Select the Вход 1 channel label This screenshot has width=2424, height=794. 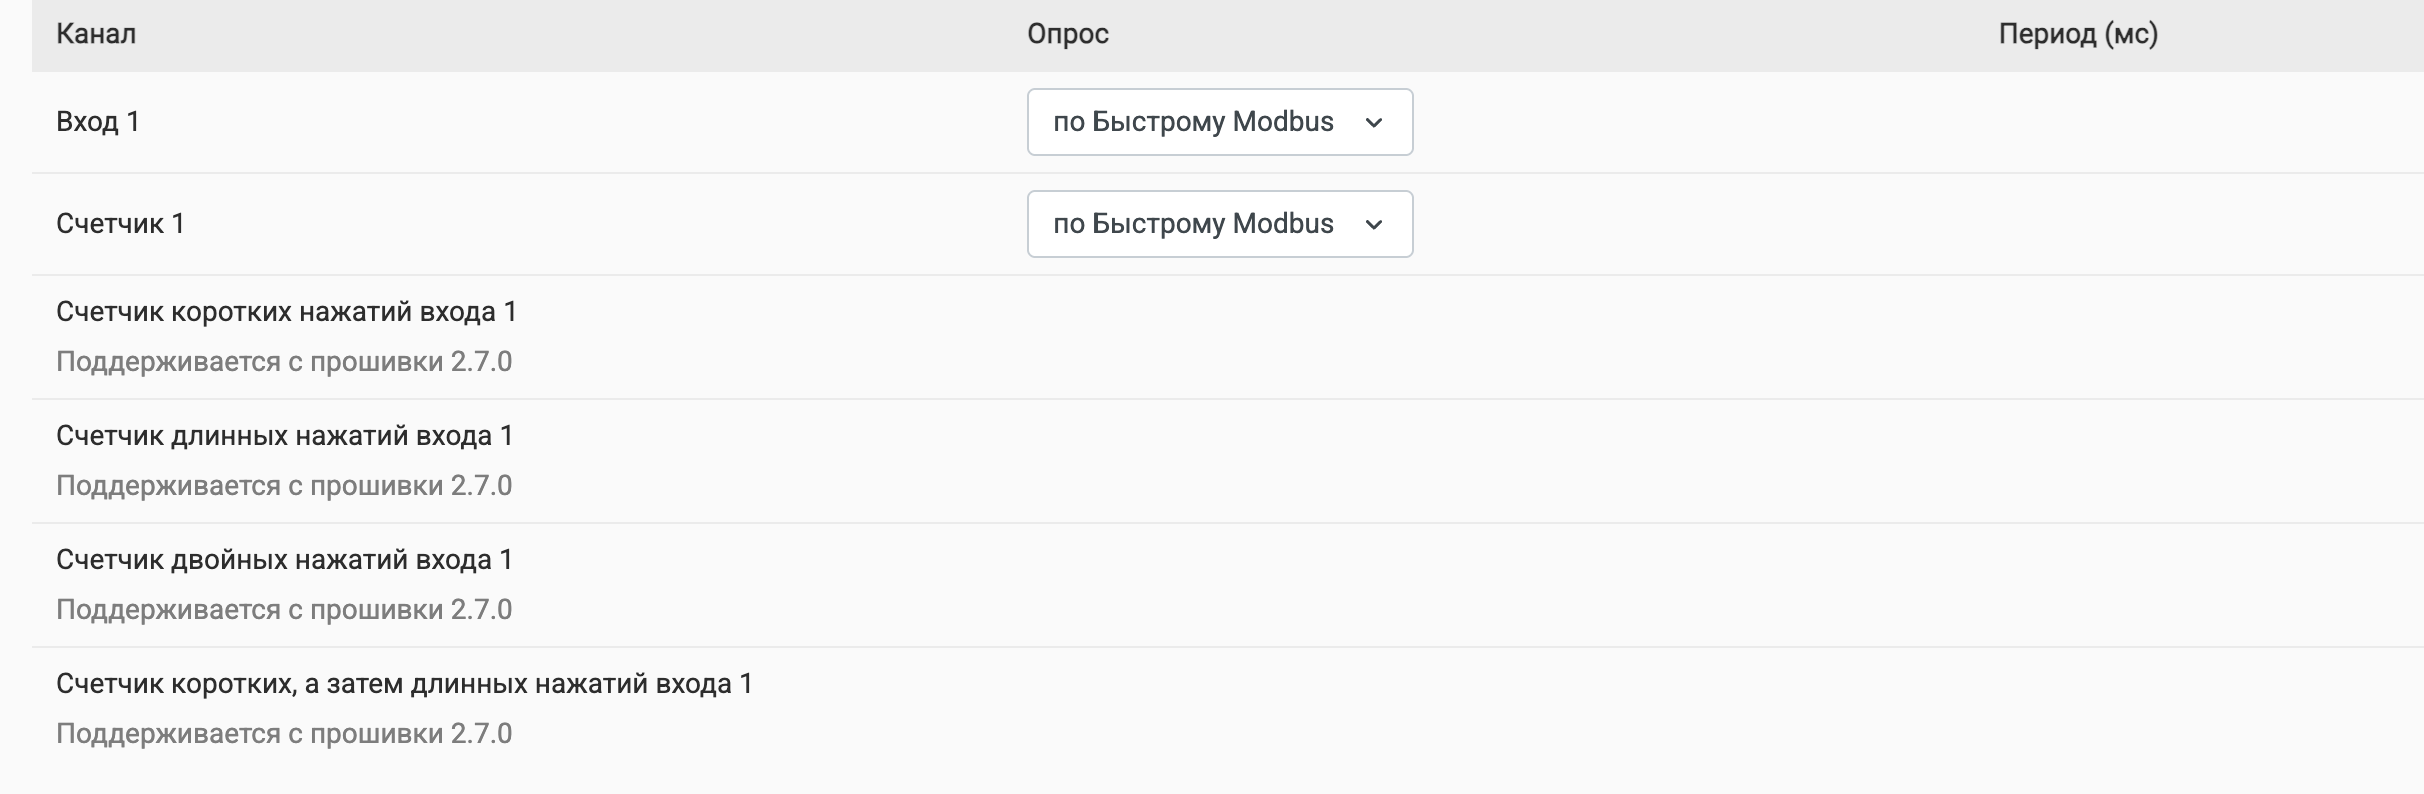pyautogui.click(x=98, y=122)
